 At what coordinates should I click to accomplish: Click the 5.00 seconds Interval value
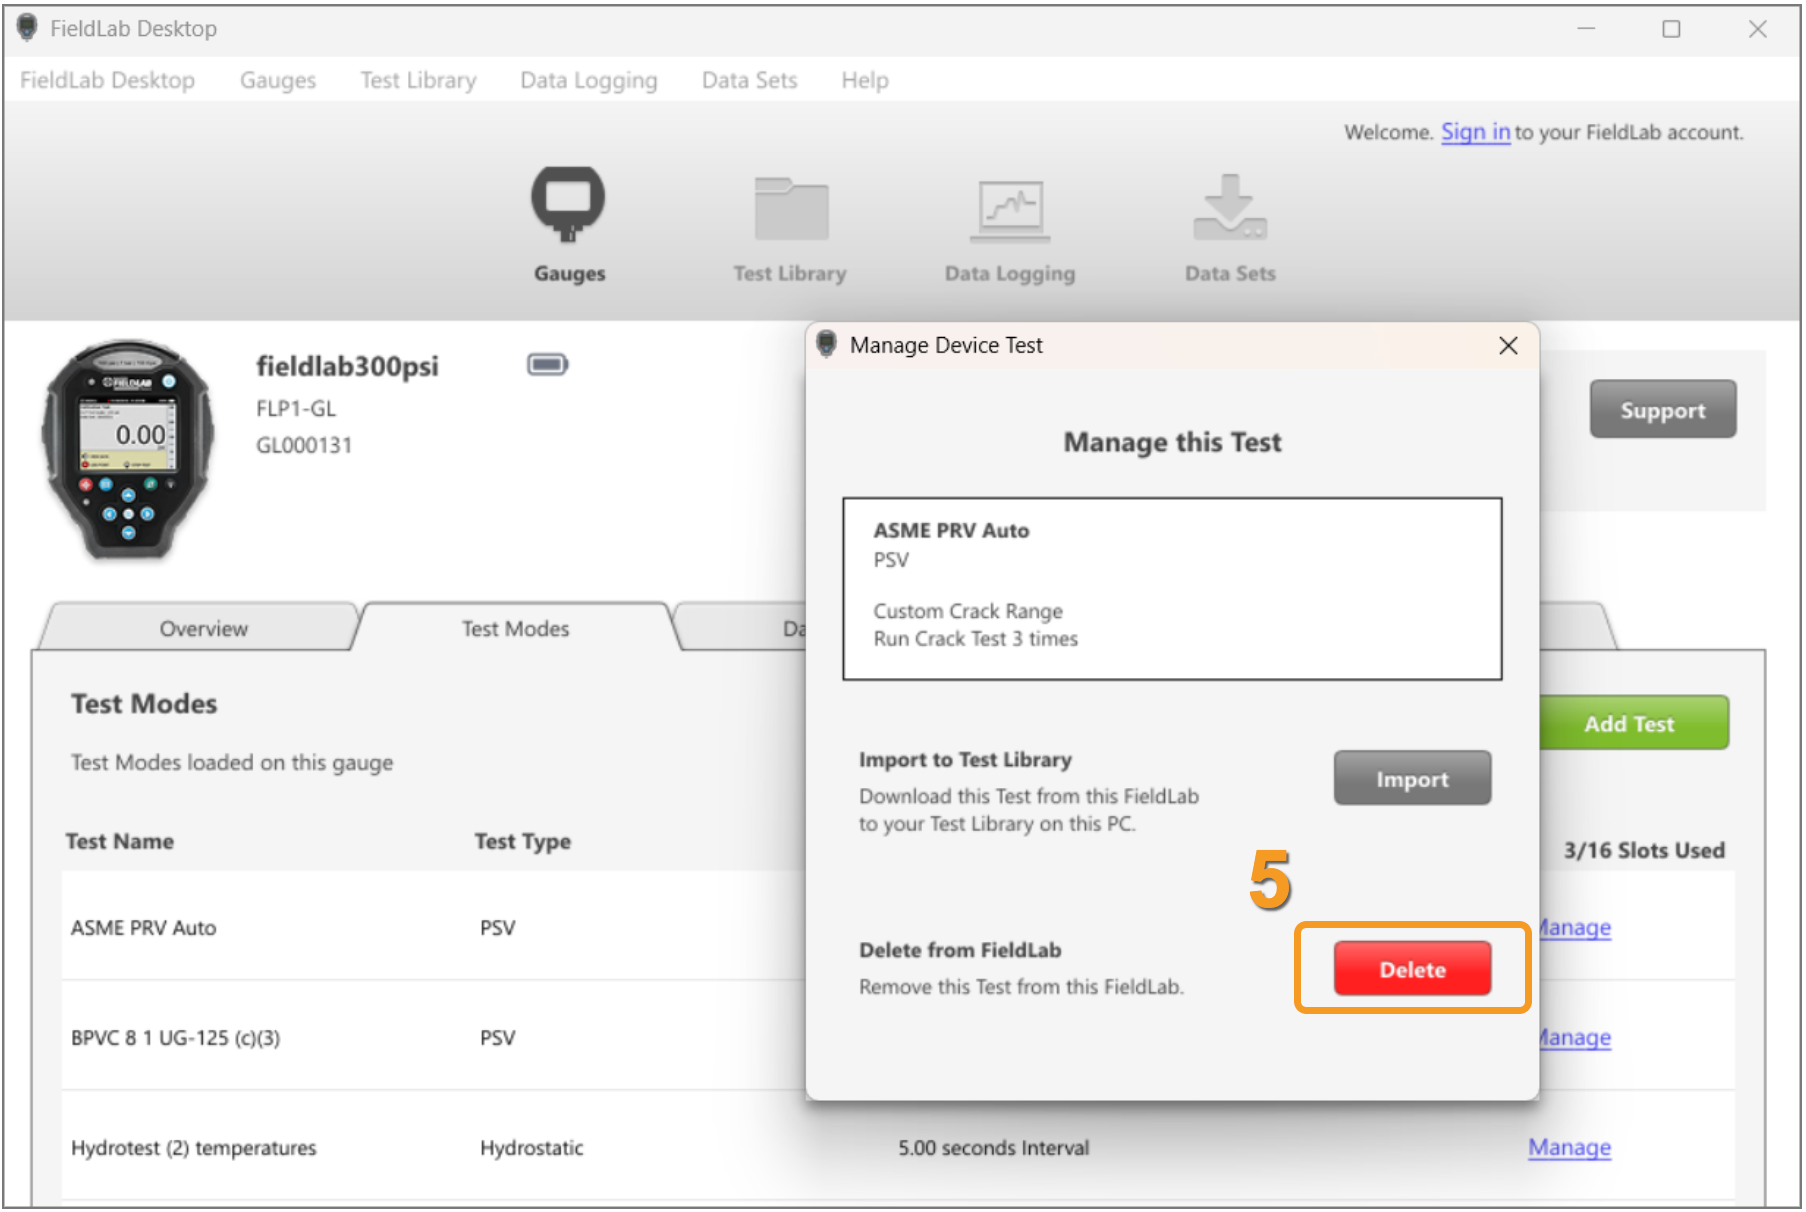(x=993, y=1148)
